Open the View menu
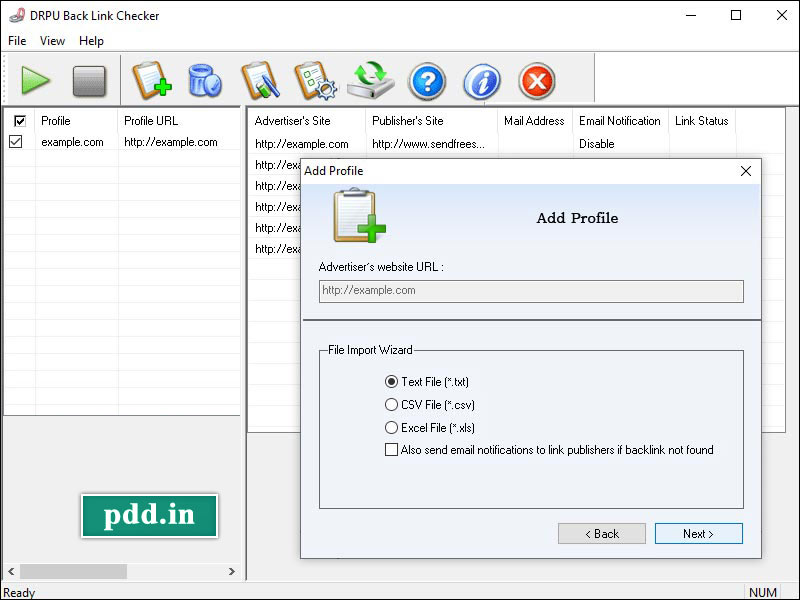800x600 pixels. click(x=52, y=41)
